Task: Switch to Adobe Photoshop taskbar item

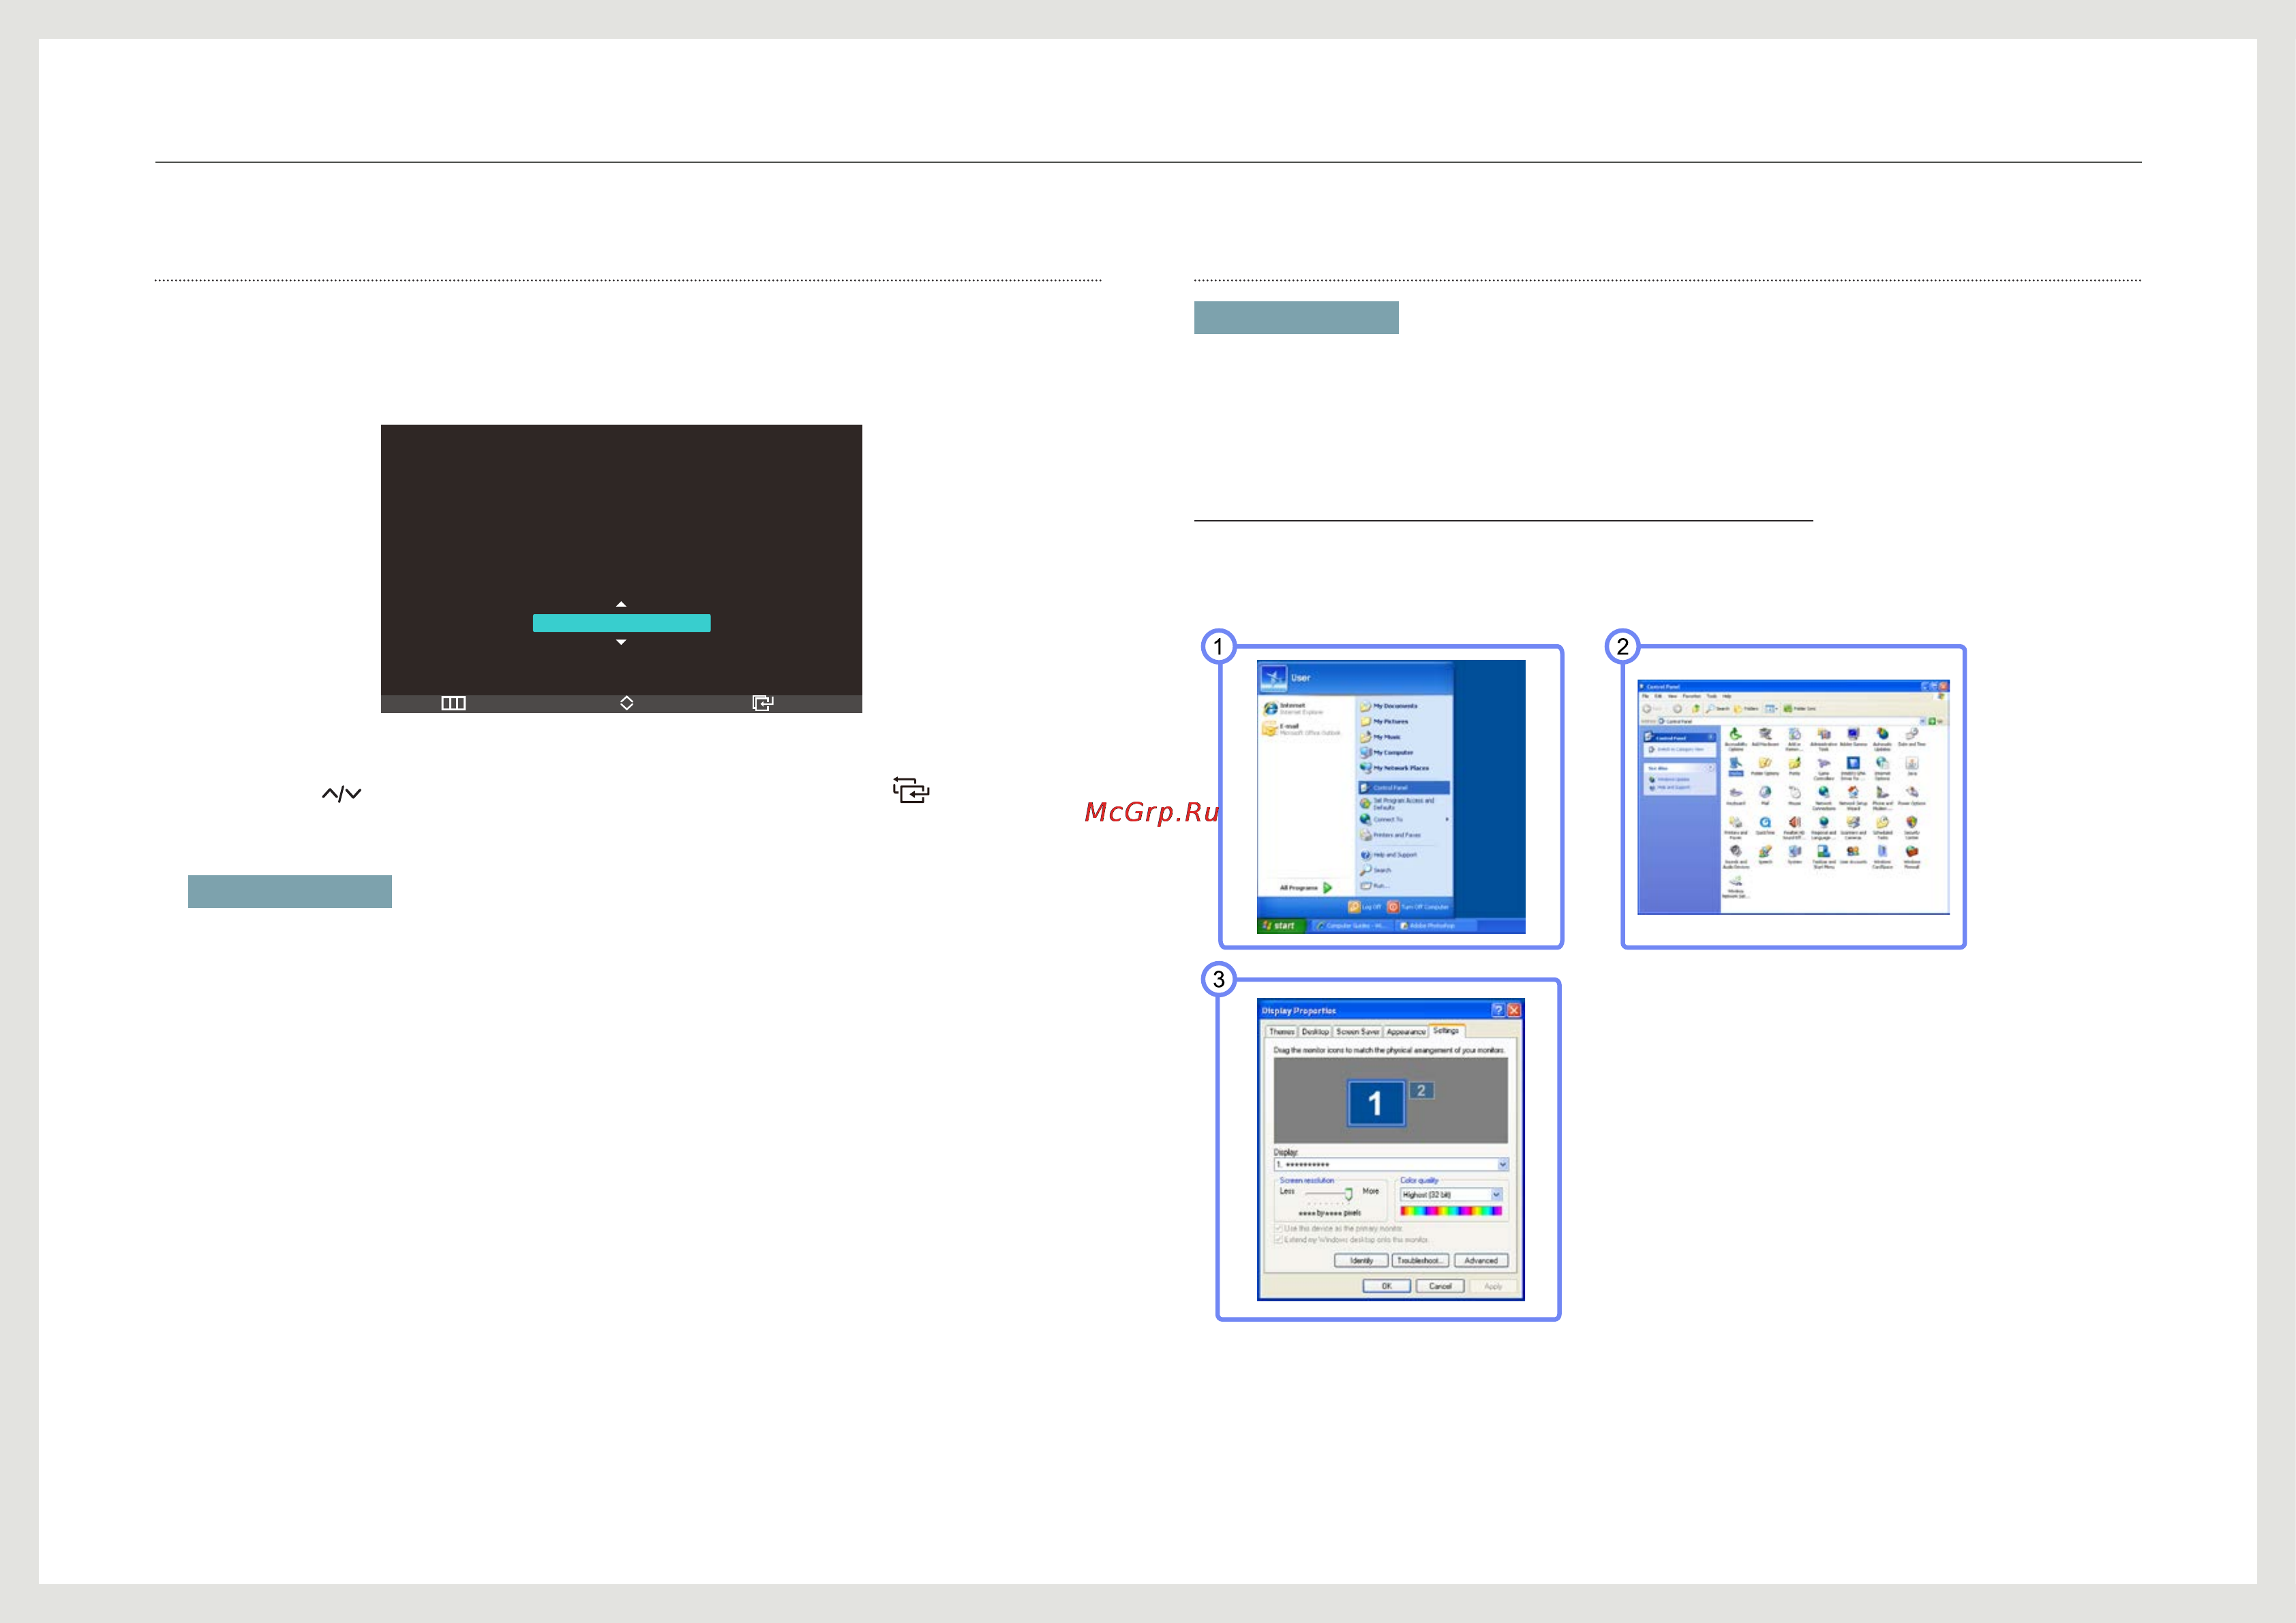Action: tap(1436, 926)
